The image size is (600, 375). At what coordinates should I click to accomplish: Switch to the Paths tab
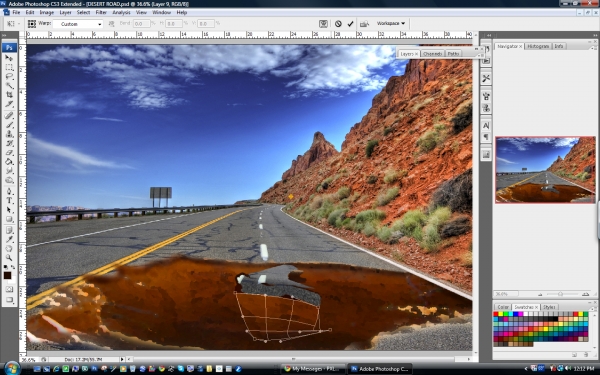pyautogui.click(x=453, y=54)
